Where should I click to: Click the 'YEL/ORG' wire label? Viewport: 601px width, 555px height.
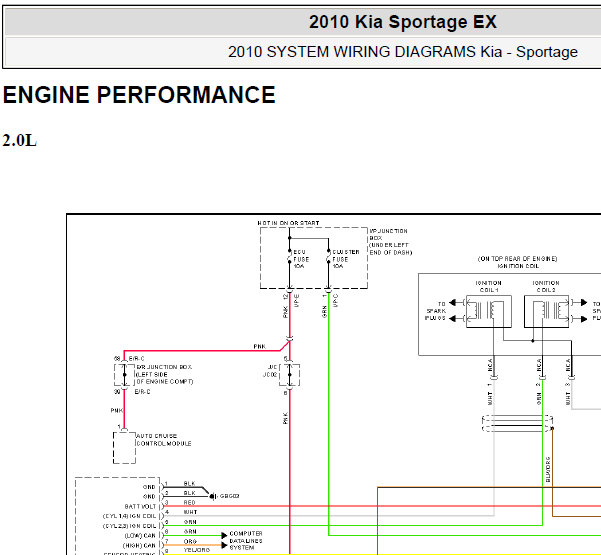click(197, 550)
